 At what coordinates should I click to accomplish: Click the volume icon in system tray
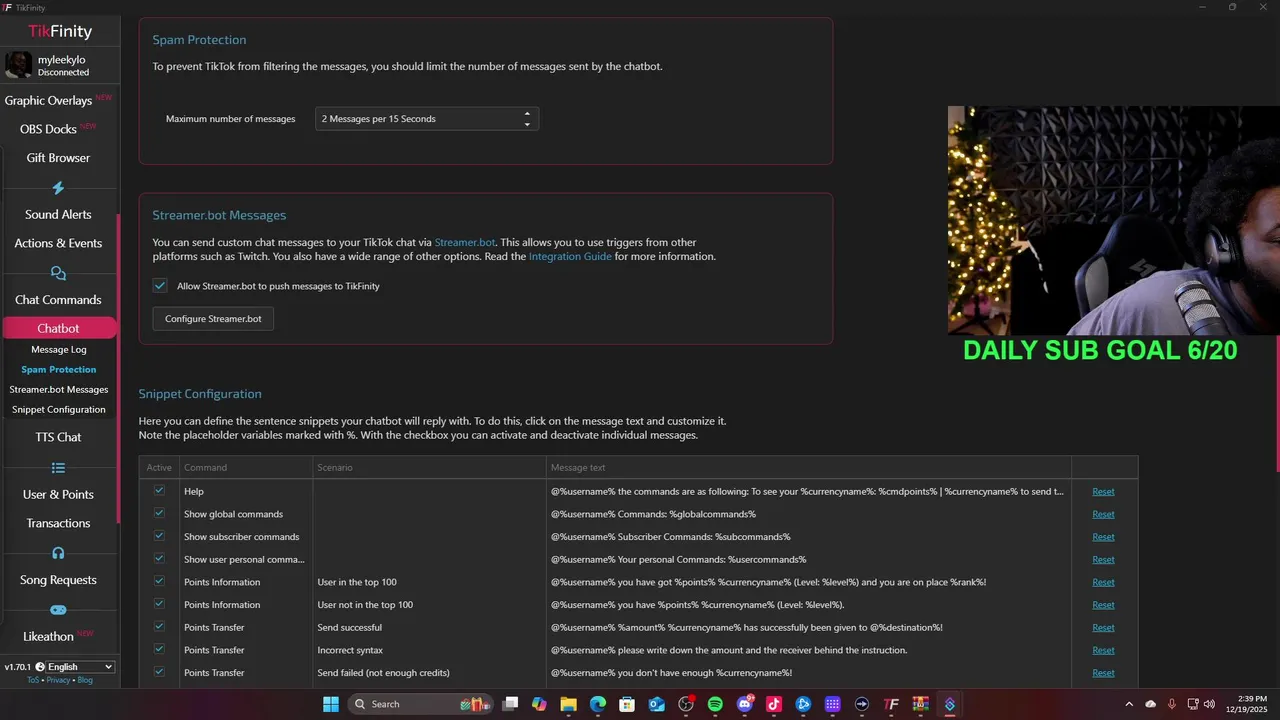pyautogui.click(x=1209, y=704)
